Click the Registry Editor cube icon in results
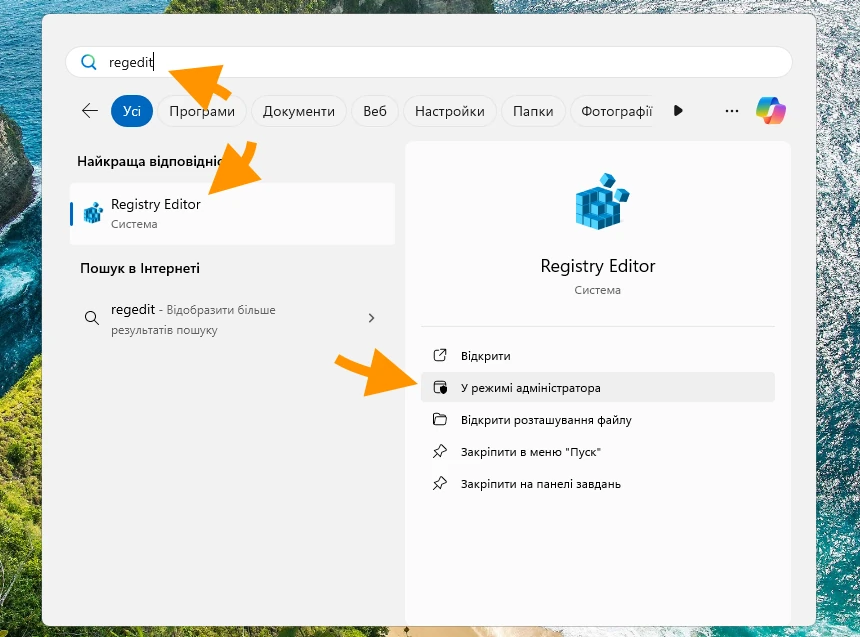 [93, 213]
